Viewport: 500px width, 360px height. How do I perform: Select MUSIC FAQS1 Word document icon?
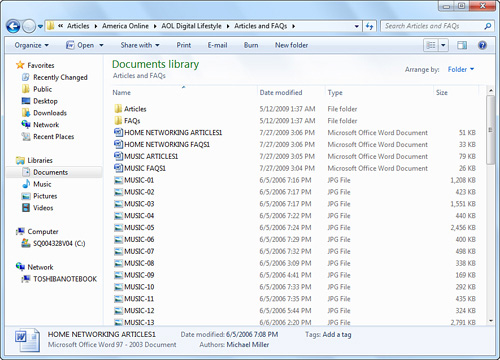pos(118,168)
